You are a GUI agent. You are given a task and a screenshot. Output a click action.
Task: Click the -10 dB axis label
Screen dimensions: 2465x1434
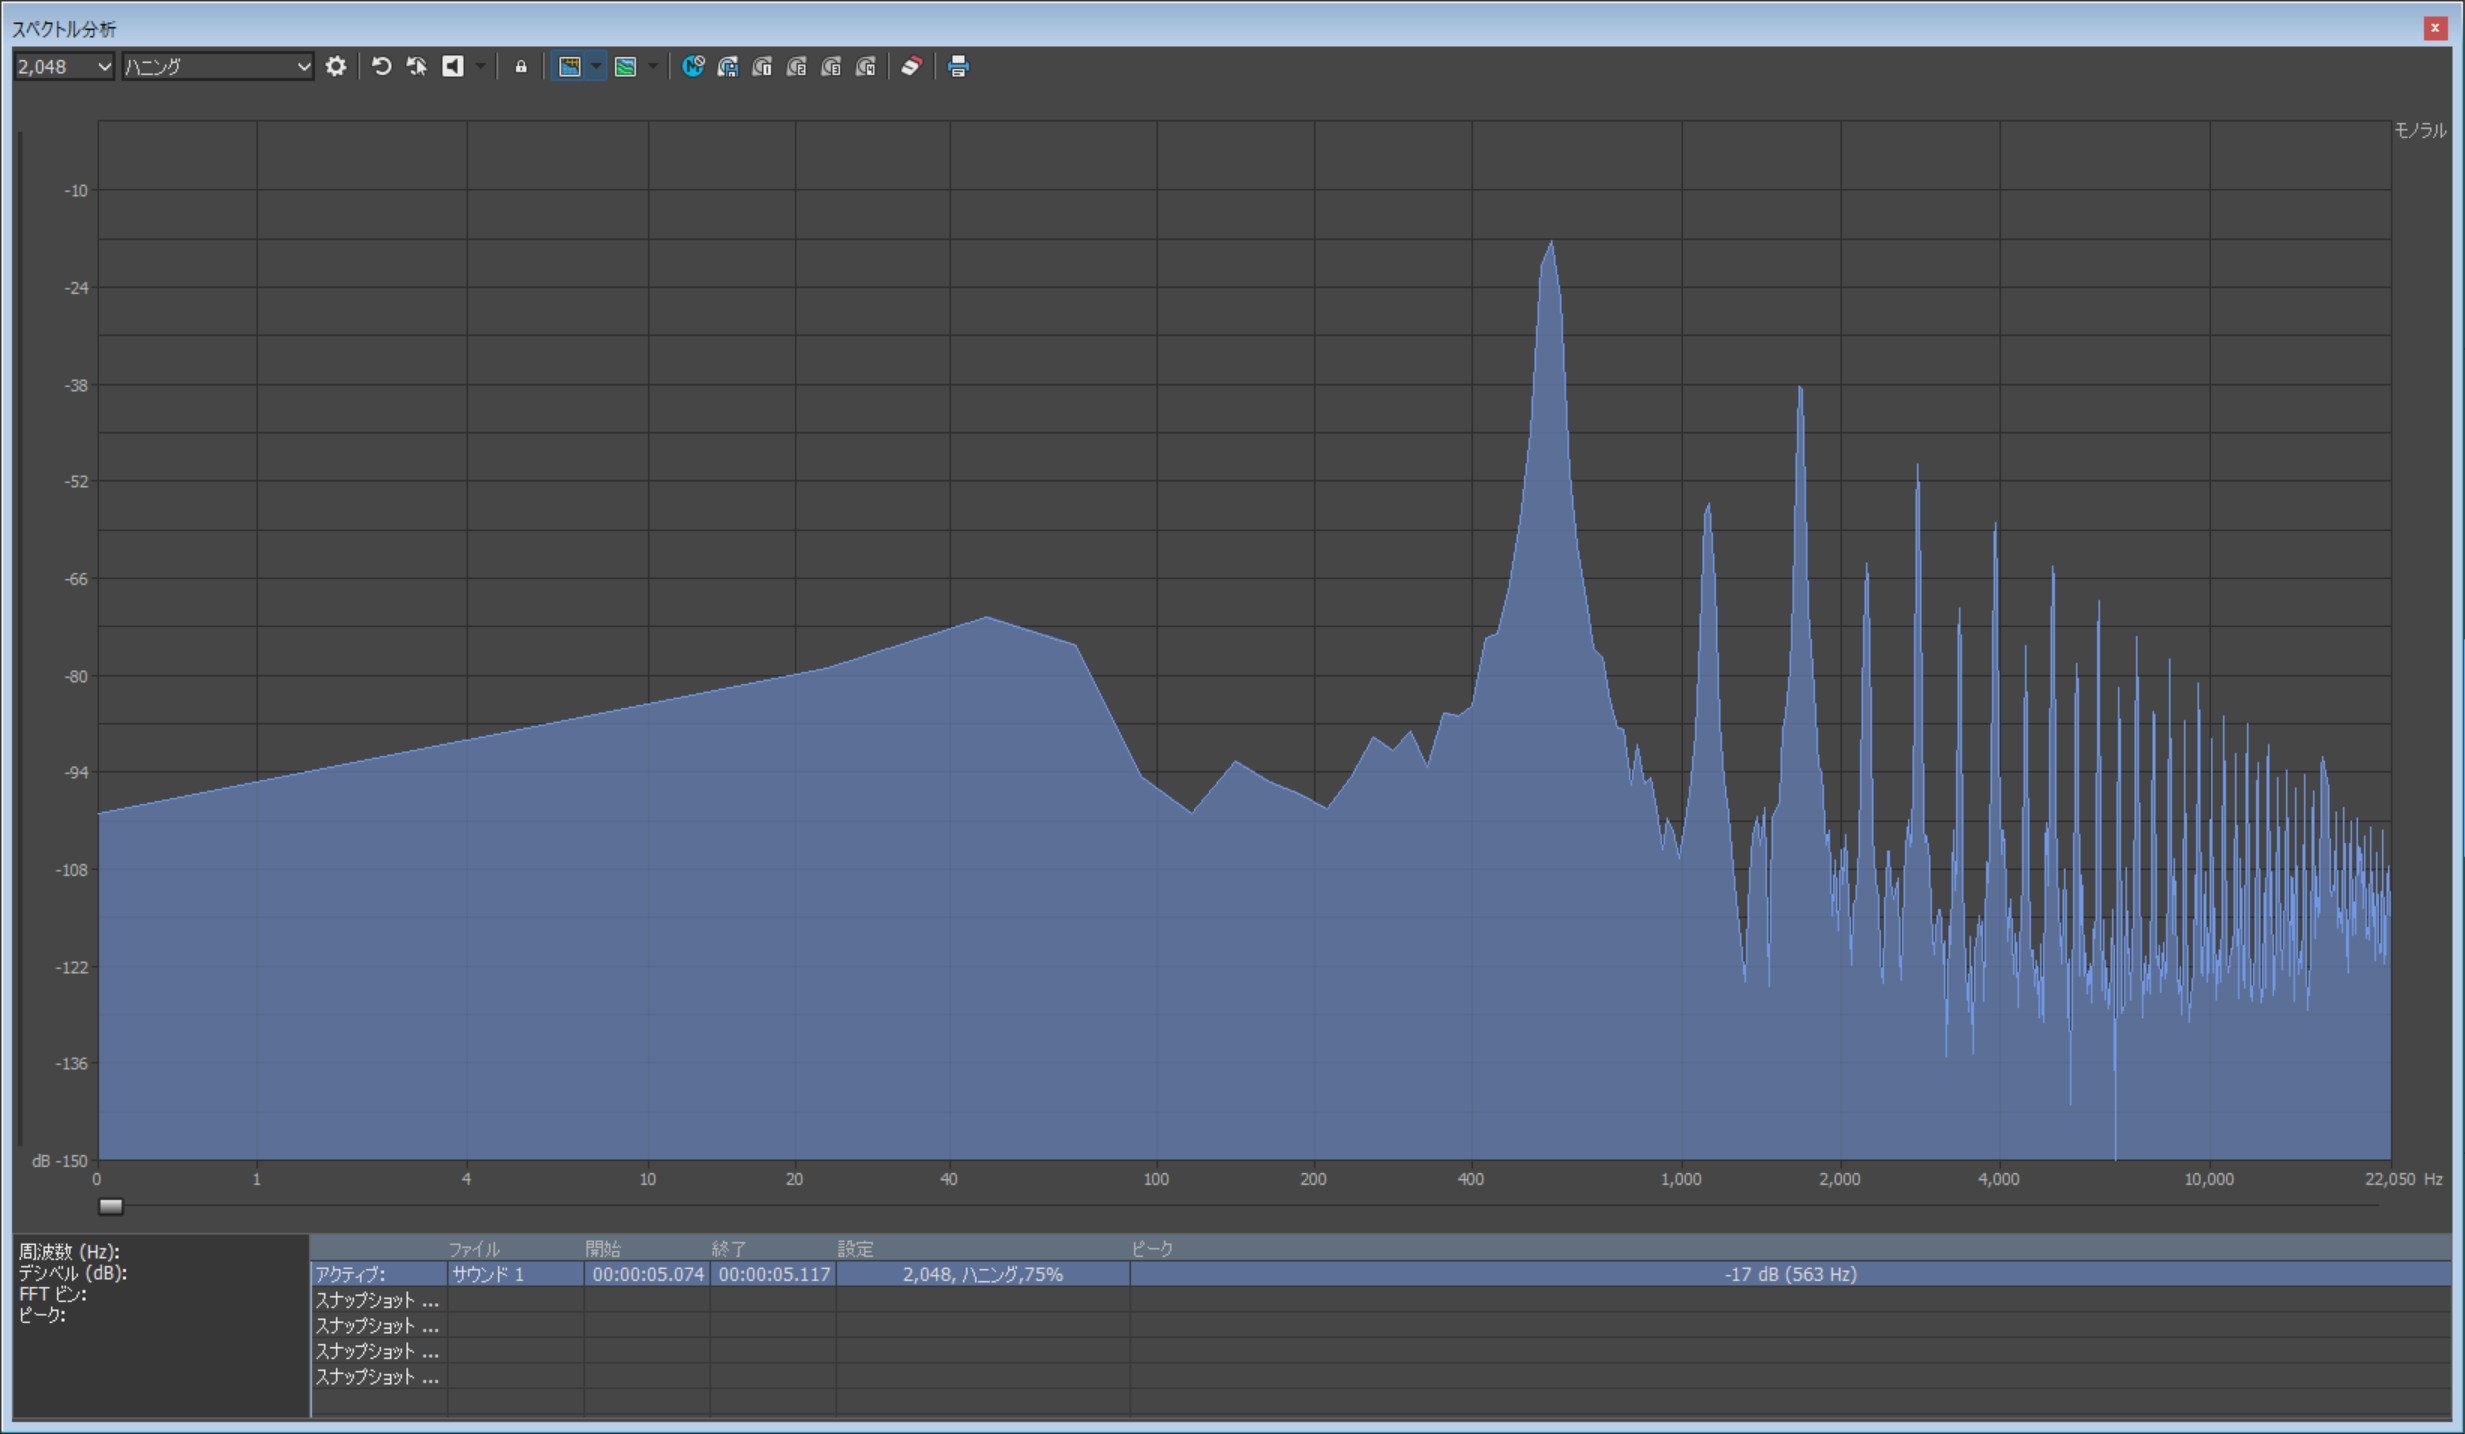(76, 190)
